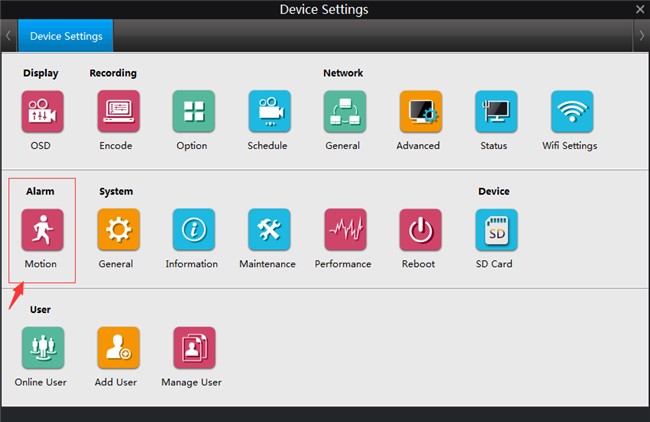
Task: Click the "Advanced" label
Action: click(x=418, y=146)
